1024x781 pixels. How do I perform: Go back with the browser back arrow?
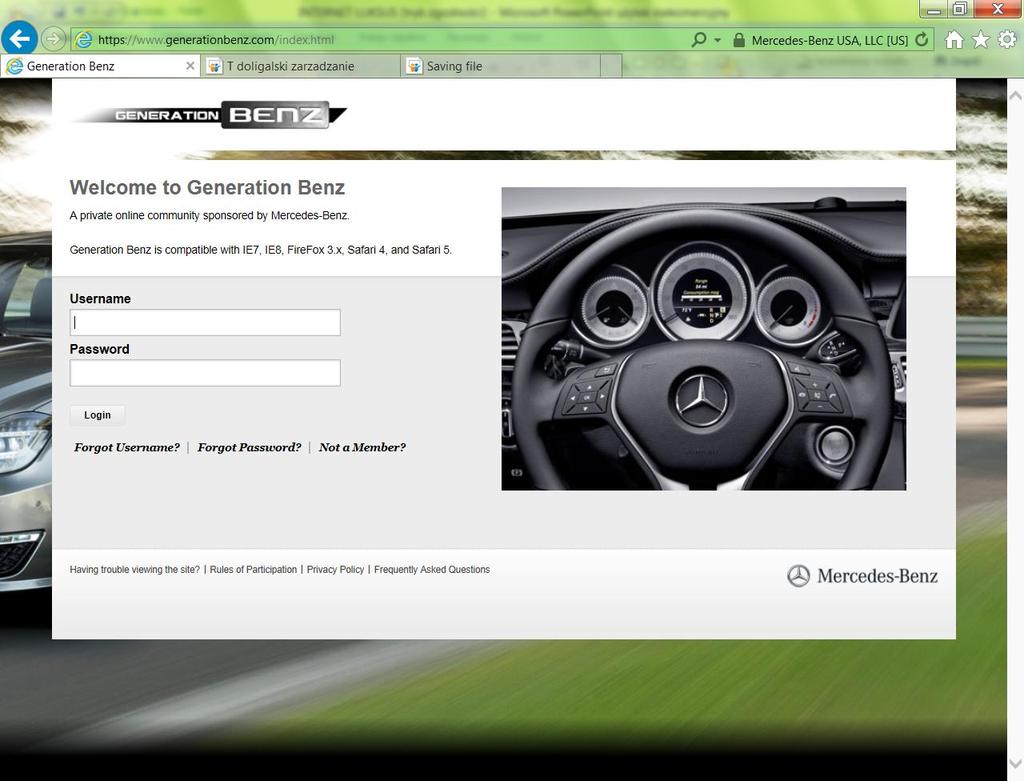tap(19, 39)
